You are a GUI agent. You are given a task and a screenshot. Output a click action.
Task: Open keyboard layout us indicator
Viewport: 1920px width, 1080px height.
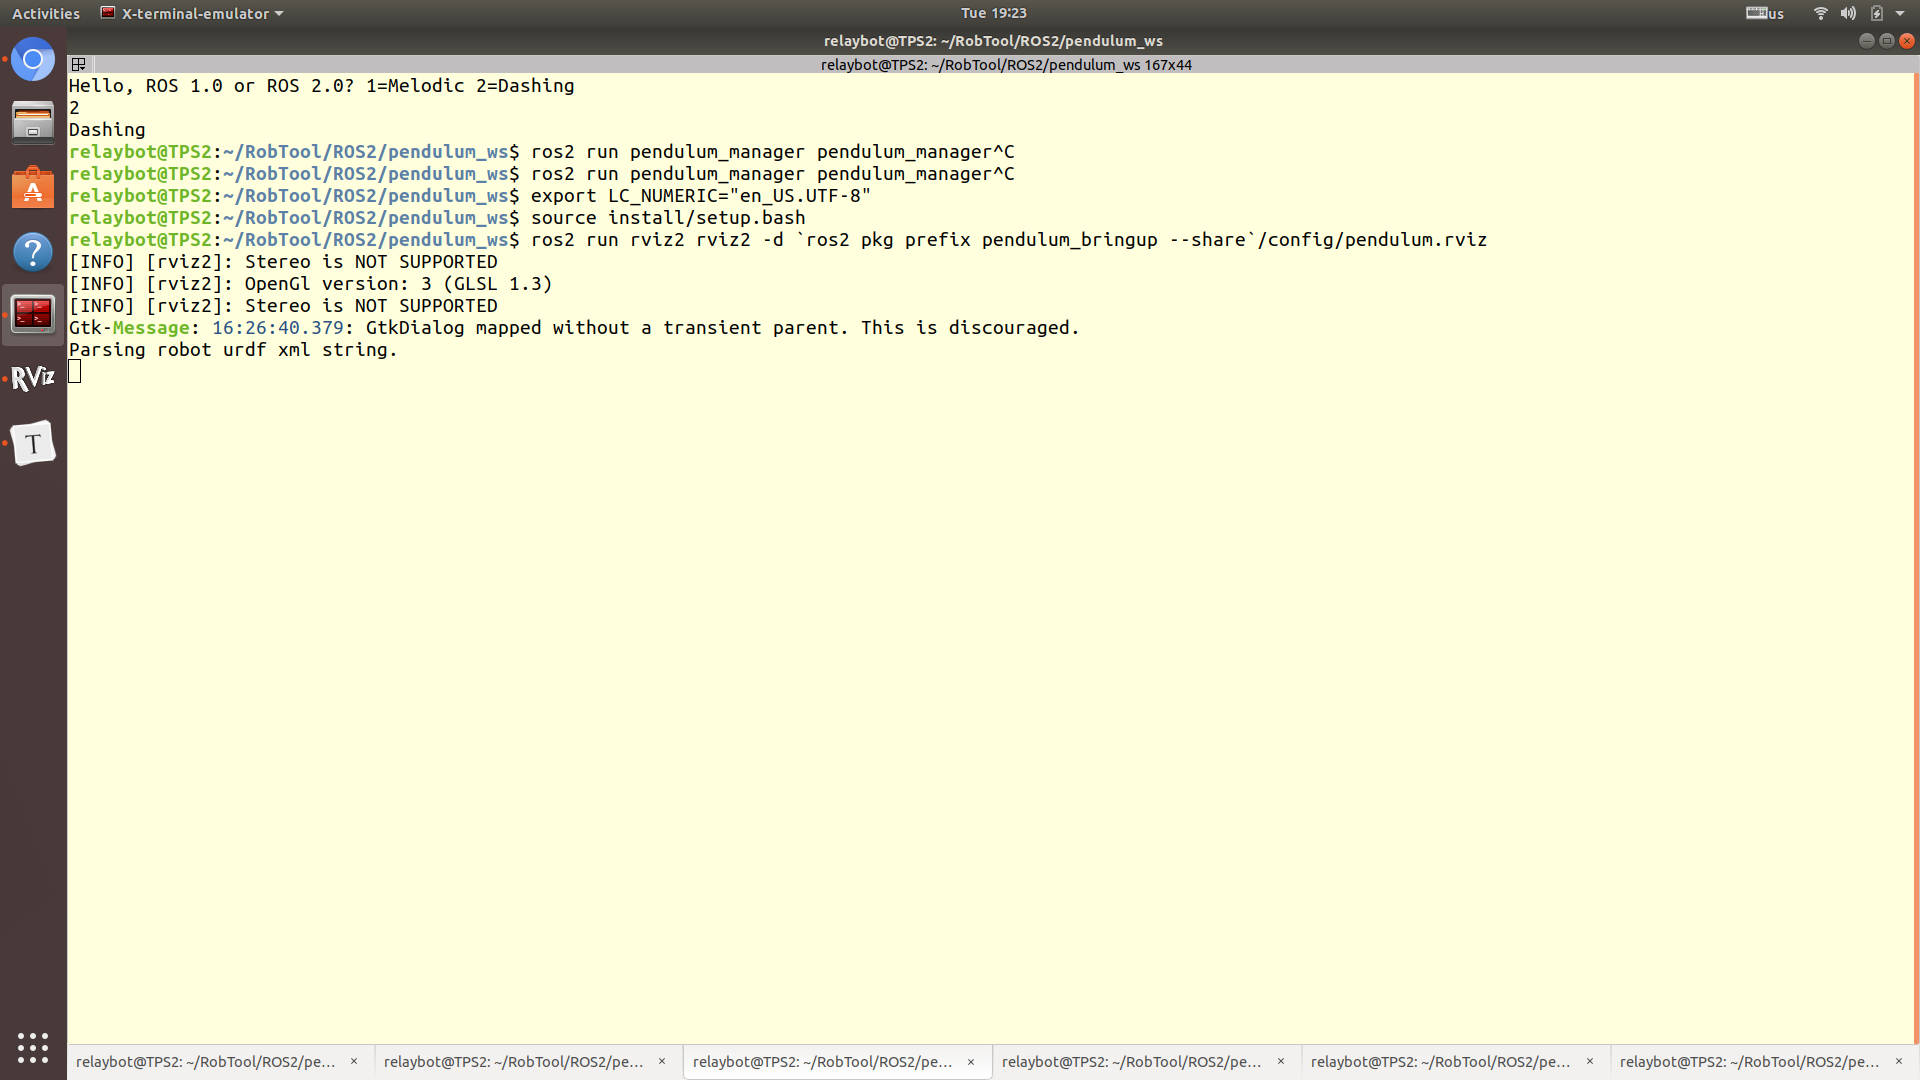1765,13
